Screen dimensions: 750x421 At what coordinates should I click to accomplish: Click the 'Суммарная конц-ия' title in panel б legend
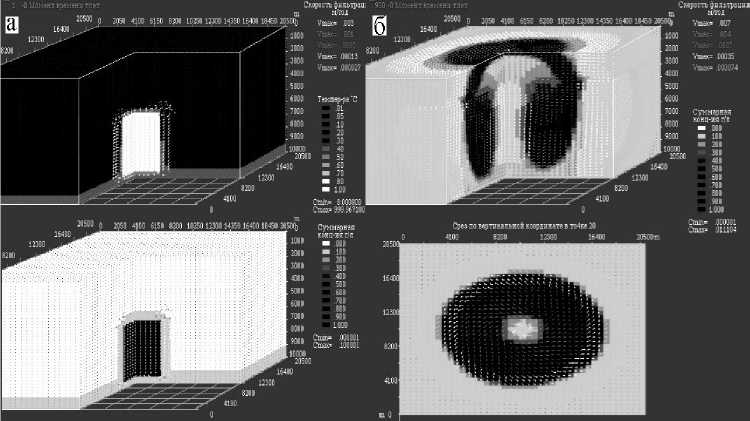712,115
